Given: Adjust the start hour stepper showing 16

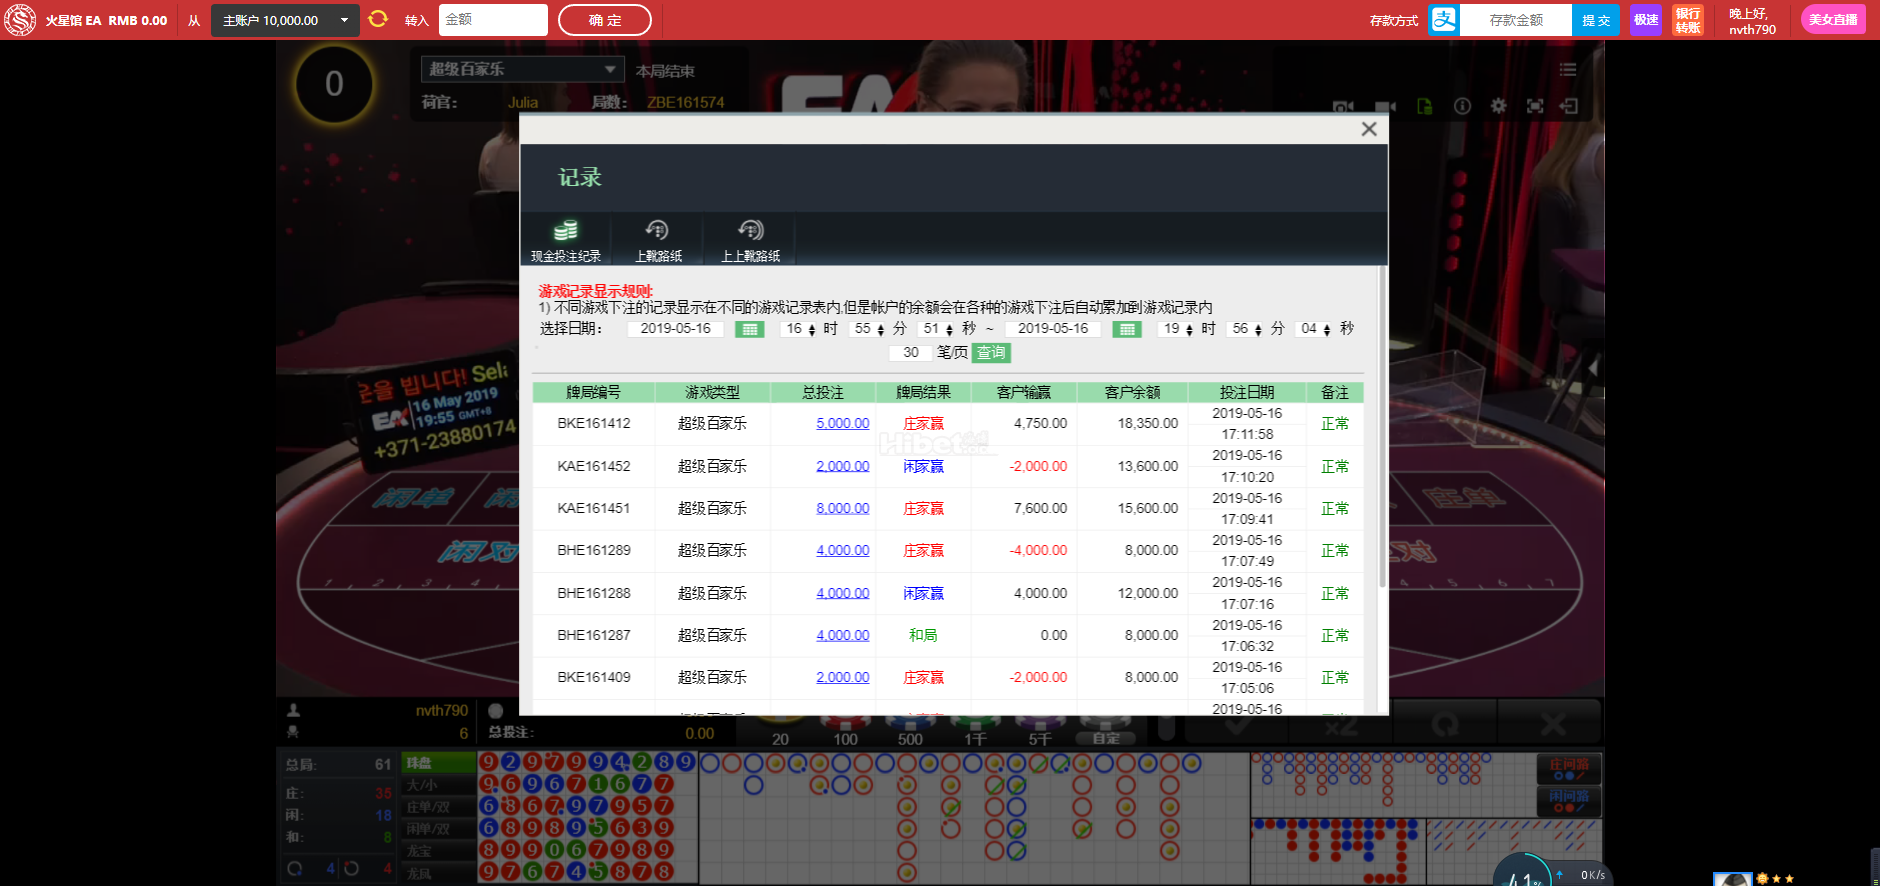Looking at the screenshot, I should click(811, 329).
